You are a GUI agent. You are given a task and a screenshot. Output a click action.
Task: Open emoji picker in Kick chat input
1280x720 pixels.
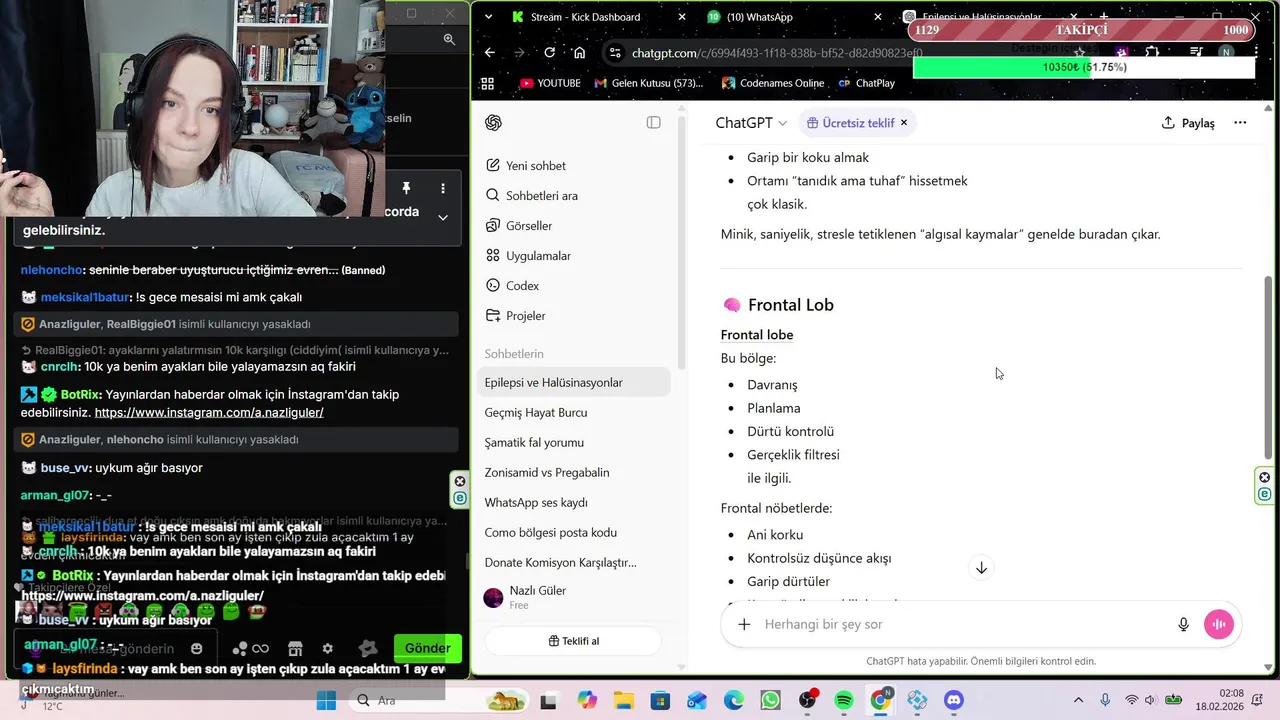tap(197, 648)
